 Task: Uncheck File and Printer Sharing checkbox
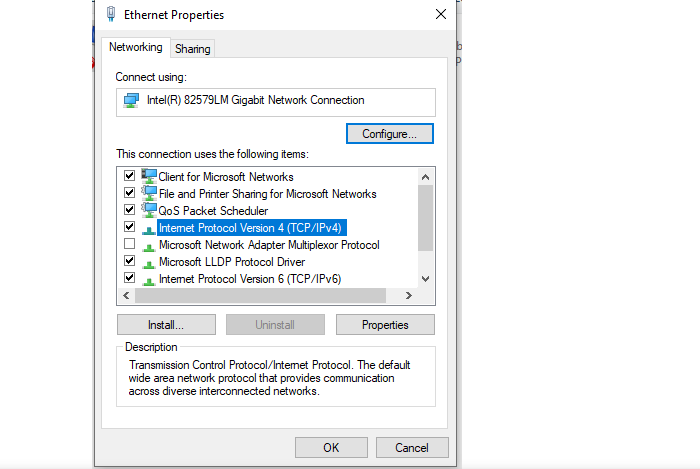point(129,192)
